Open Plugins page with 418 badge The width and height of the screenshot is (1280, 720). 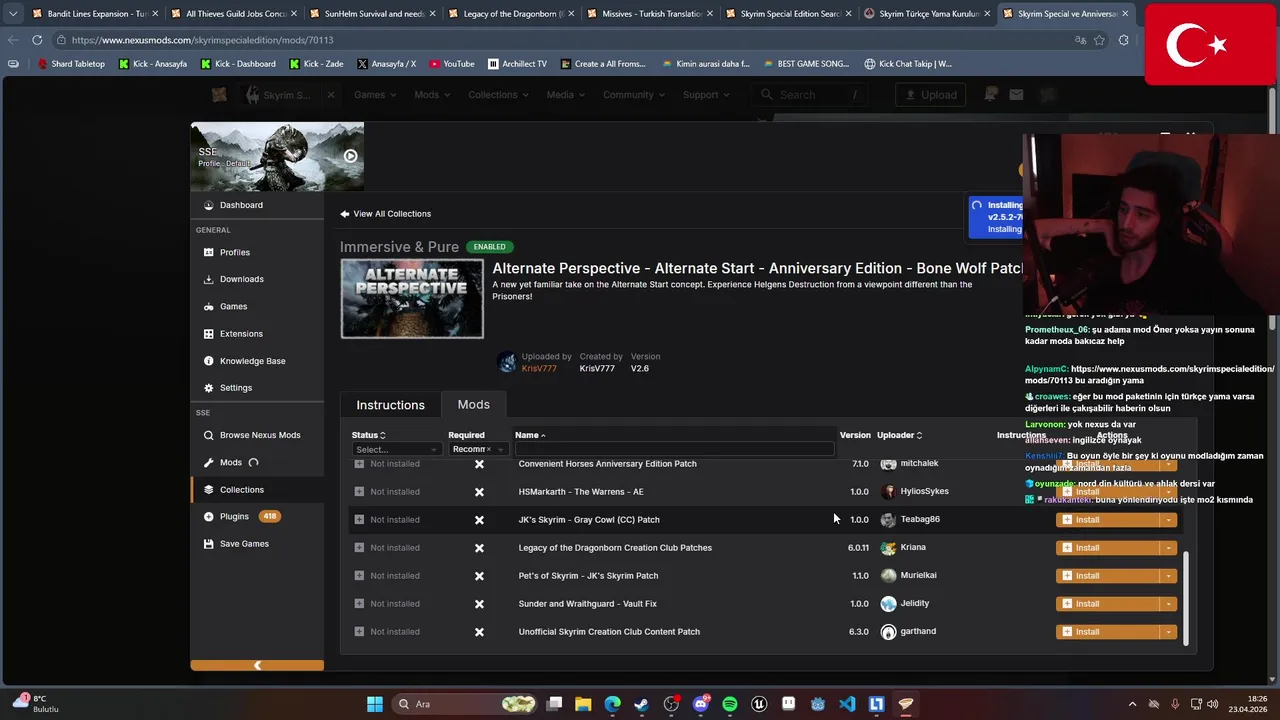234,516
